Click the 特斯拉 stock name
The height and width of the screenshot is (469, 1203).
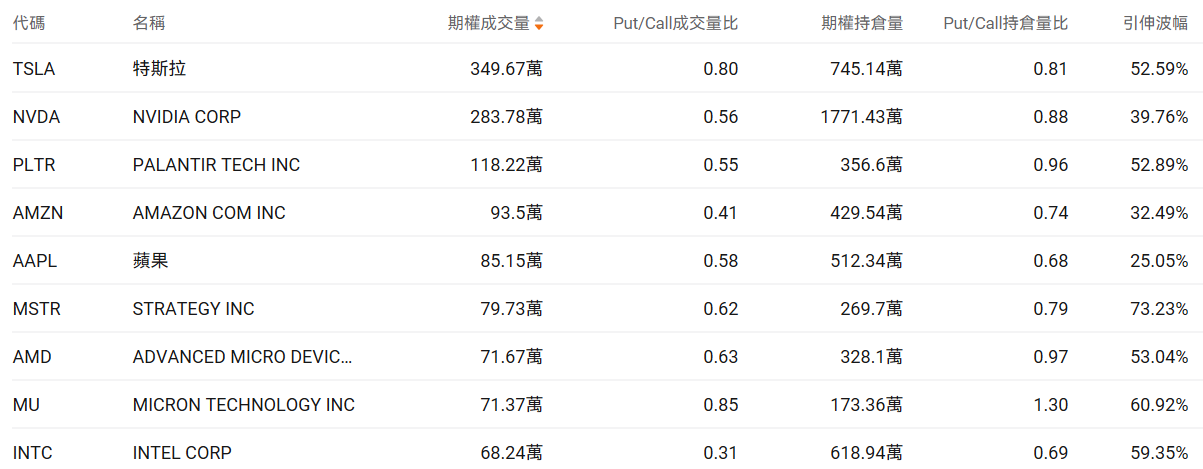160,69
